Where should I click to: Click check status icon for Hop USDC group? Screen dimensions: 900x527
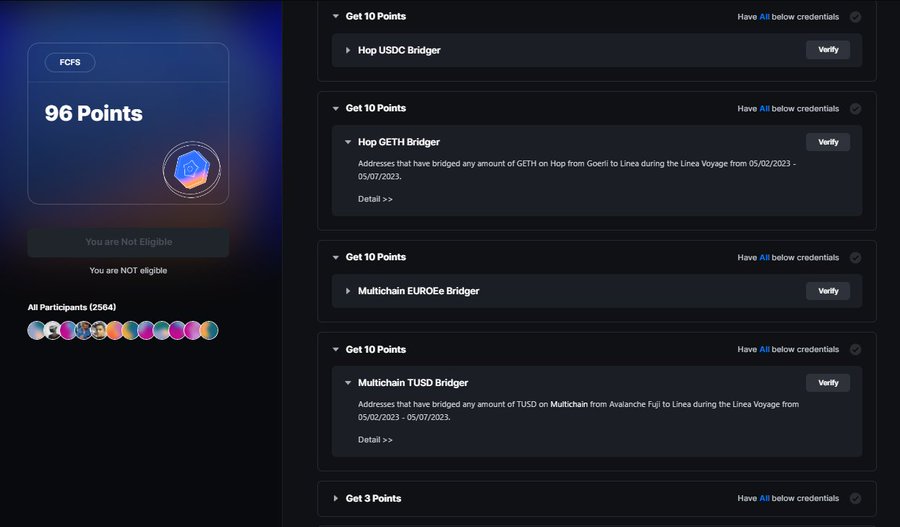855,17
